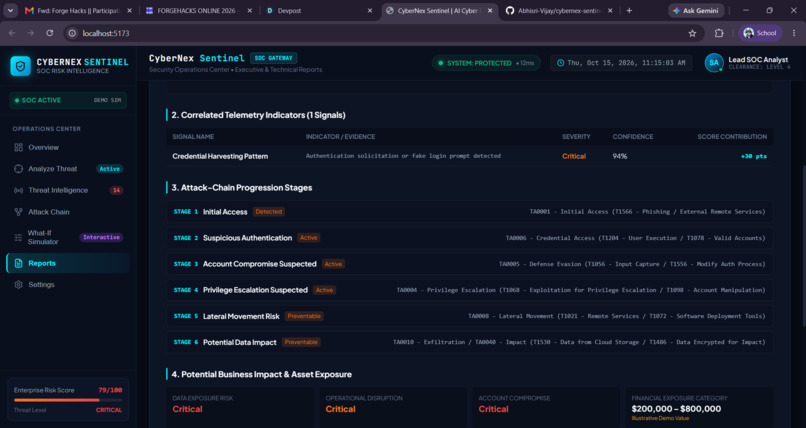Bookmark this page with the star icon

coord(692,33)
